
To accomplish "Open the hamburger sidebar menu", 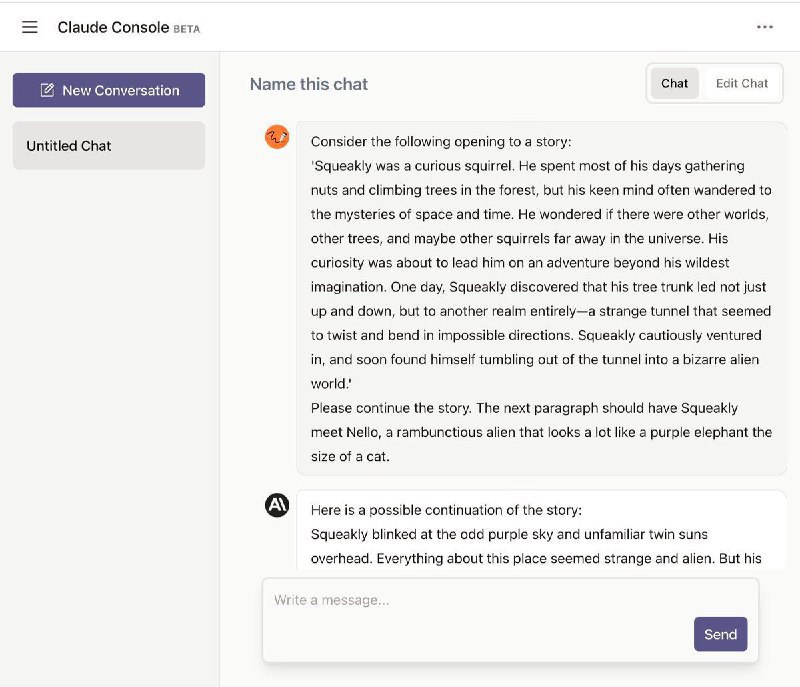I will pyautogui.click(x=30, y=27).
